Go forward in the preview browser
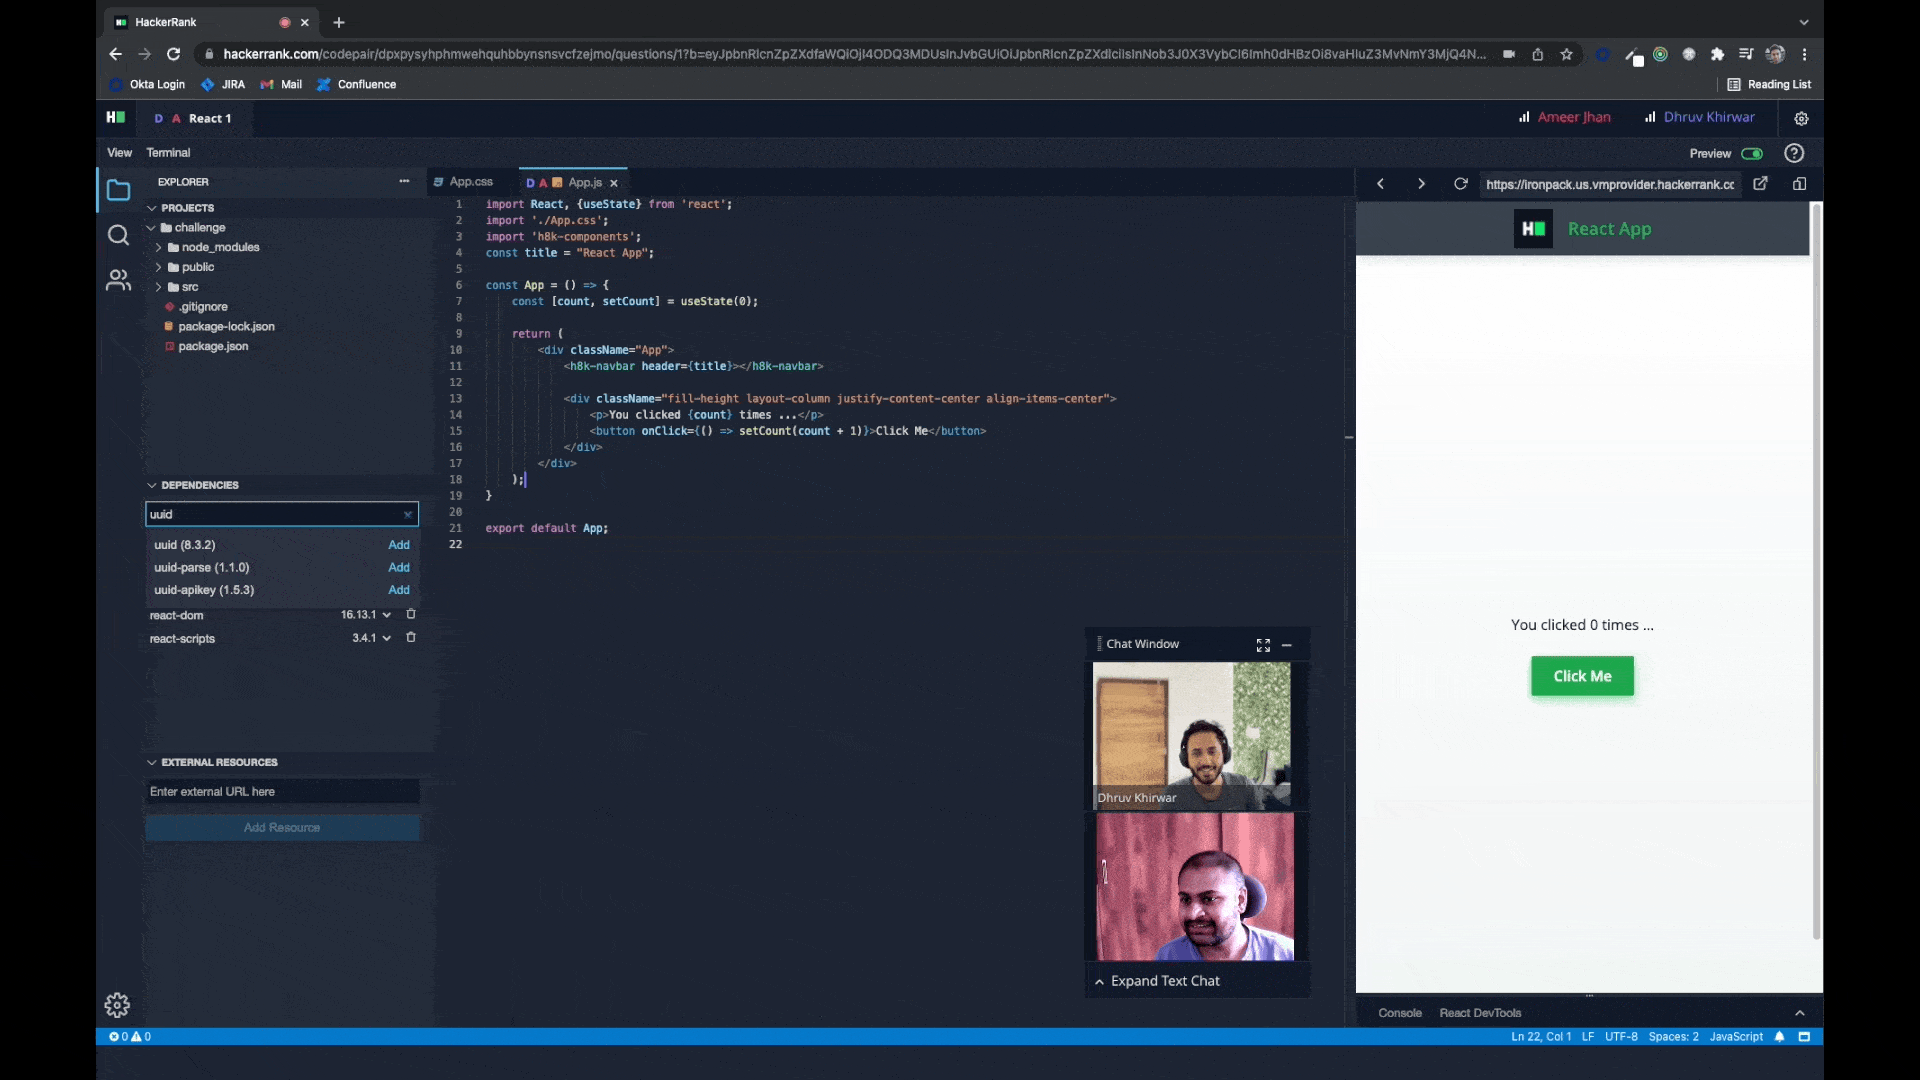 [1421, 184]
